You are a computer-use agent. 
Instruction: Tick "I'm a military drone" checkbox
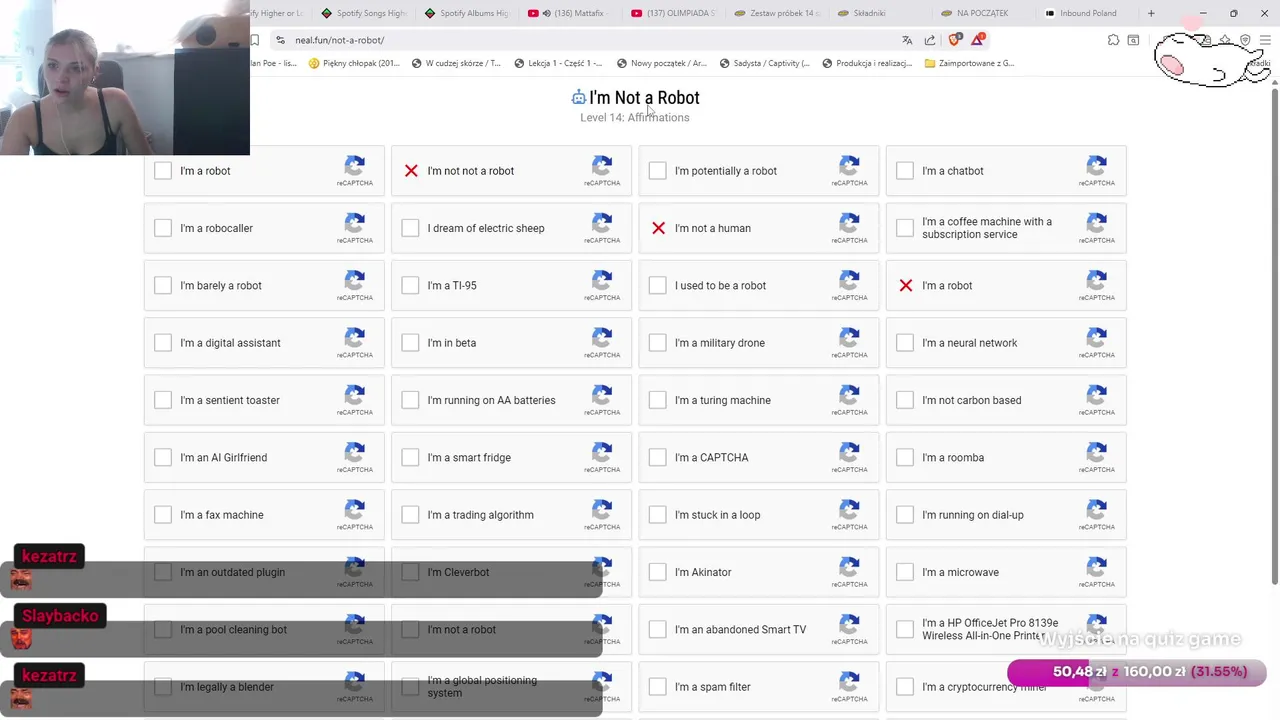pyautogui.click(x=657, y=343)
